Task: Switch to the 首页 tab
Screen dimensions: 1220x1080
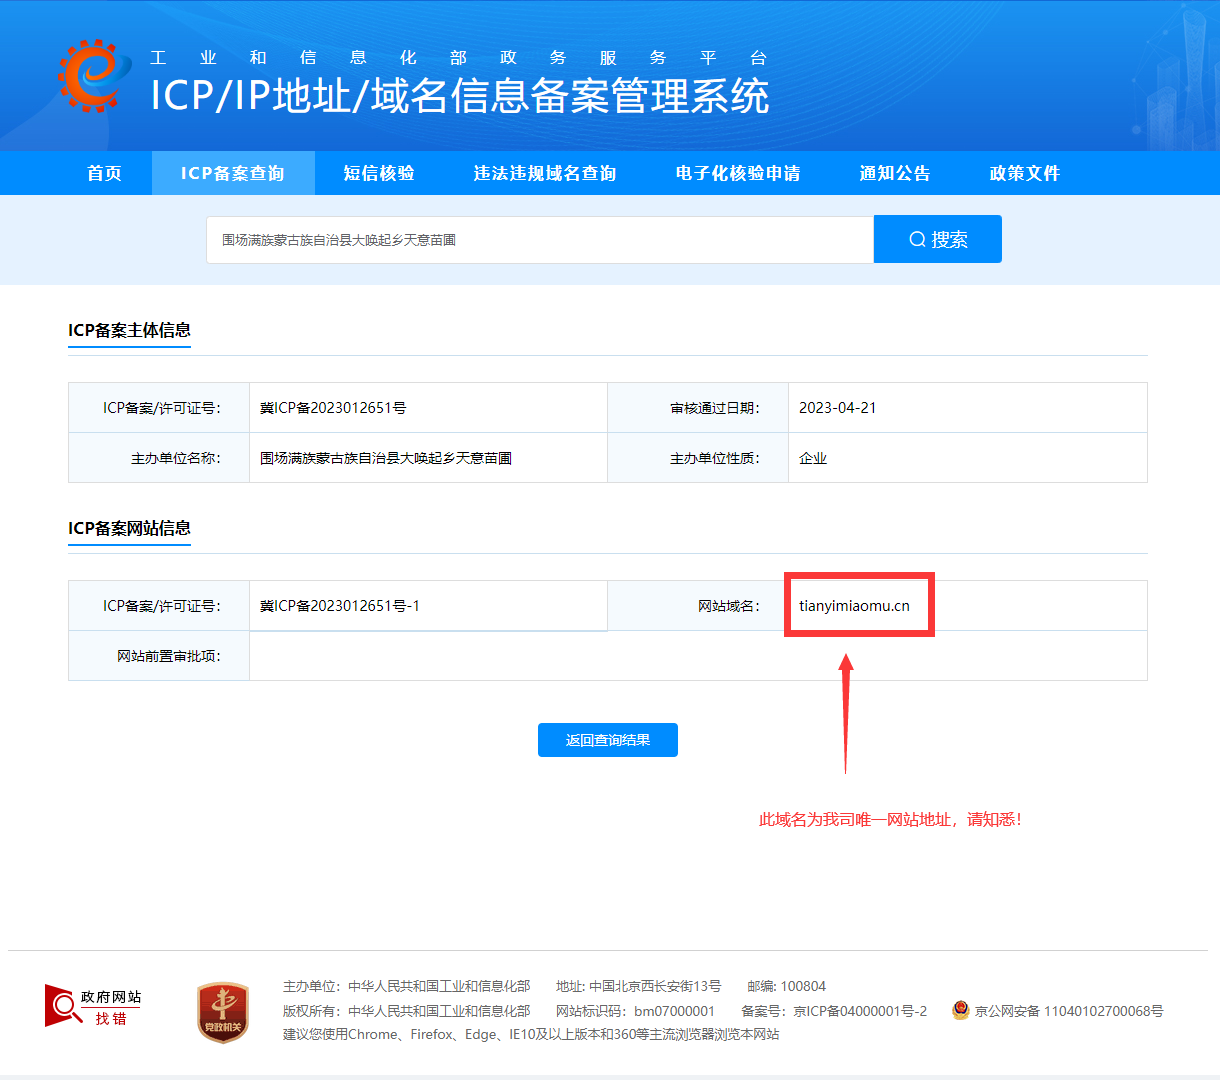Action: pos(104,173)
